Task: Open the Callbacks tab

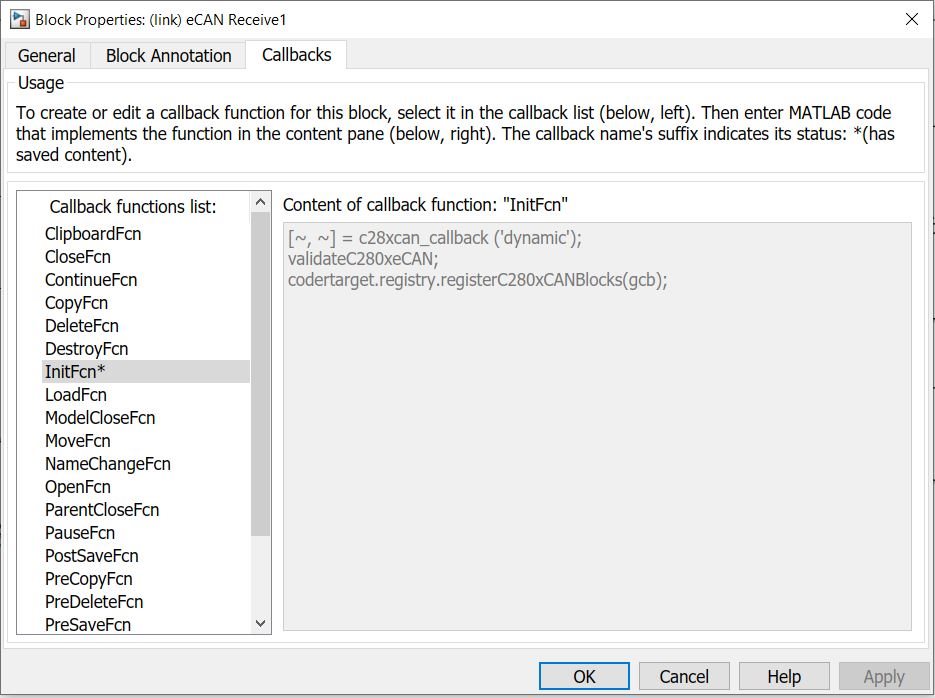Action: [x=296, y=56]
